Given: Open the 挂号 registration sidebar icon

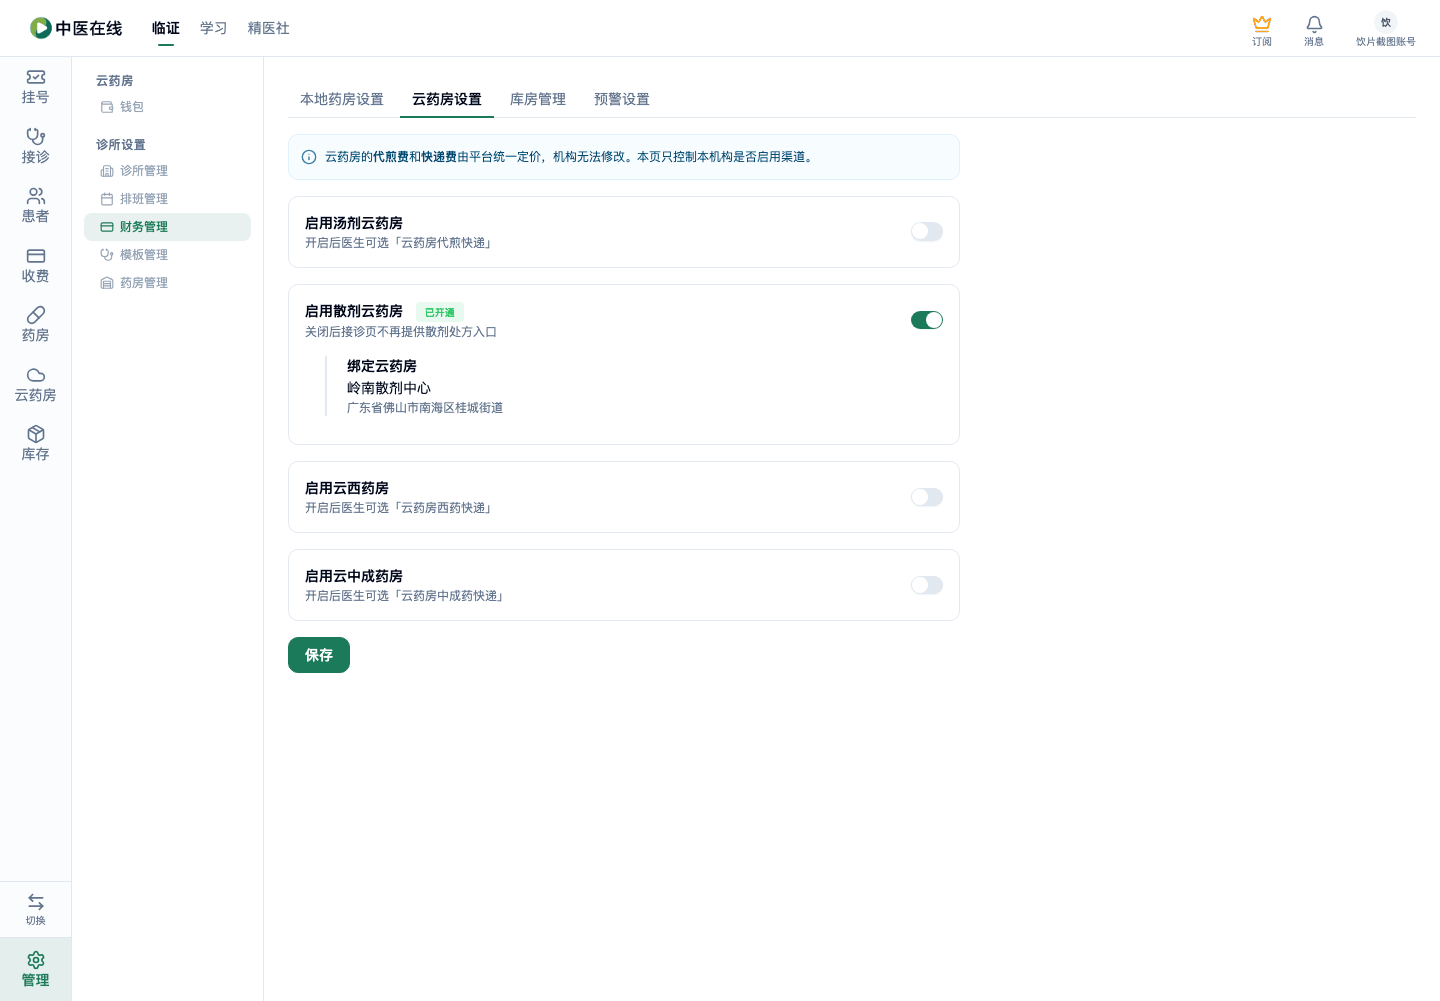Looking at the screenshot, I should click(36, 77).
